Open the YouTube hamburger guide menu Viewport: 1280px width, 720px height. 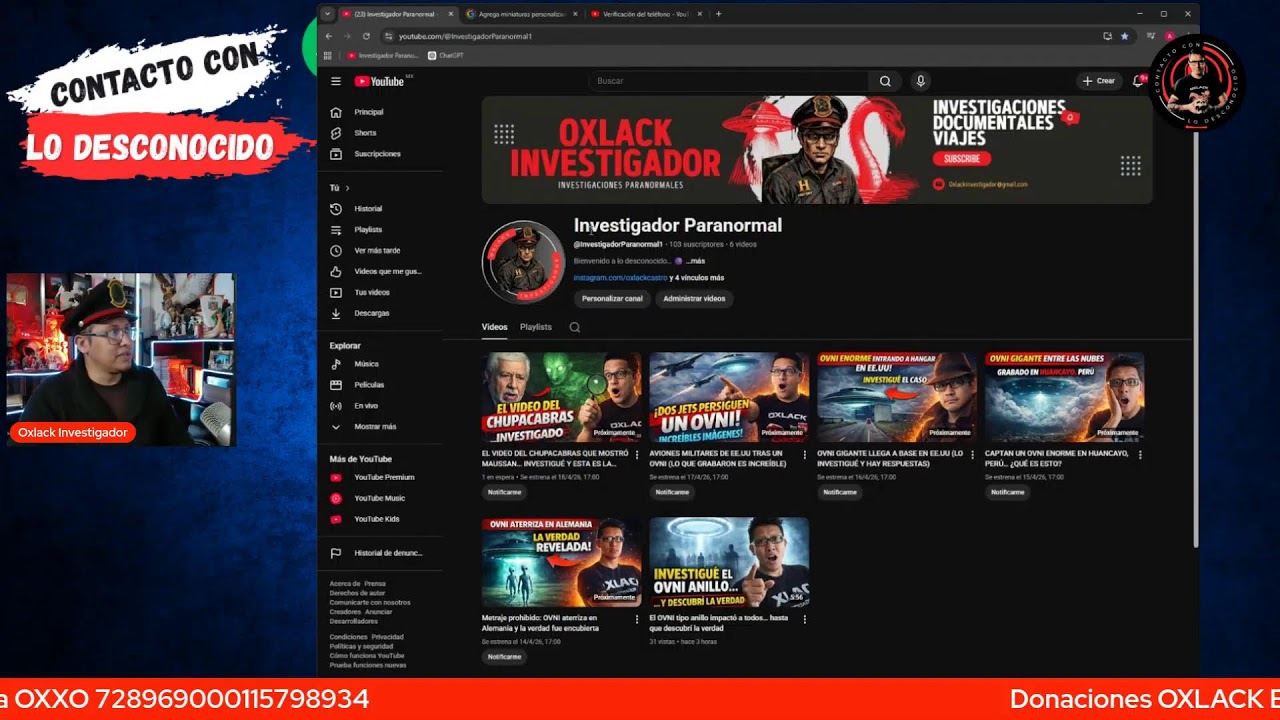(336, 81)
